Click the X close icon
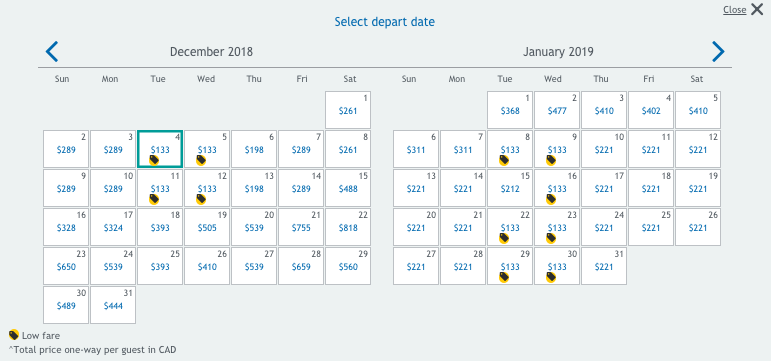 (x=757, y=9)
